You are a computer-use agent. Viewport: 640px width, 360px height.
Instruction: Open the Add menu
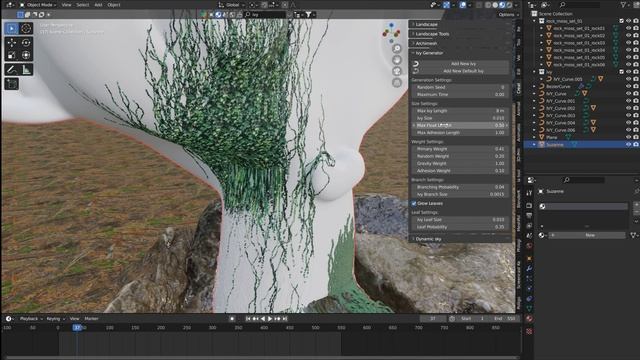98,5
